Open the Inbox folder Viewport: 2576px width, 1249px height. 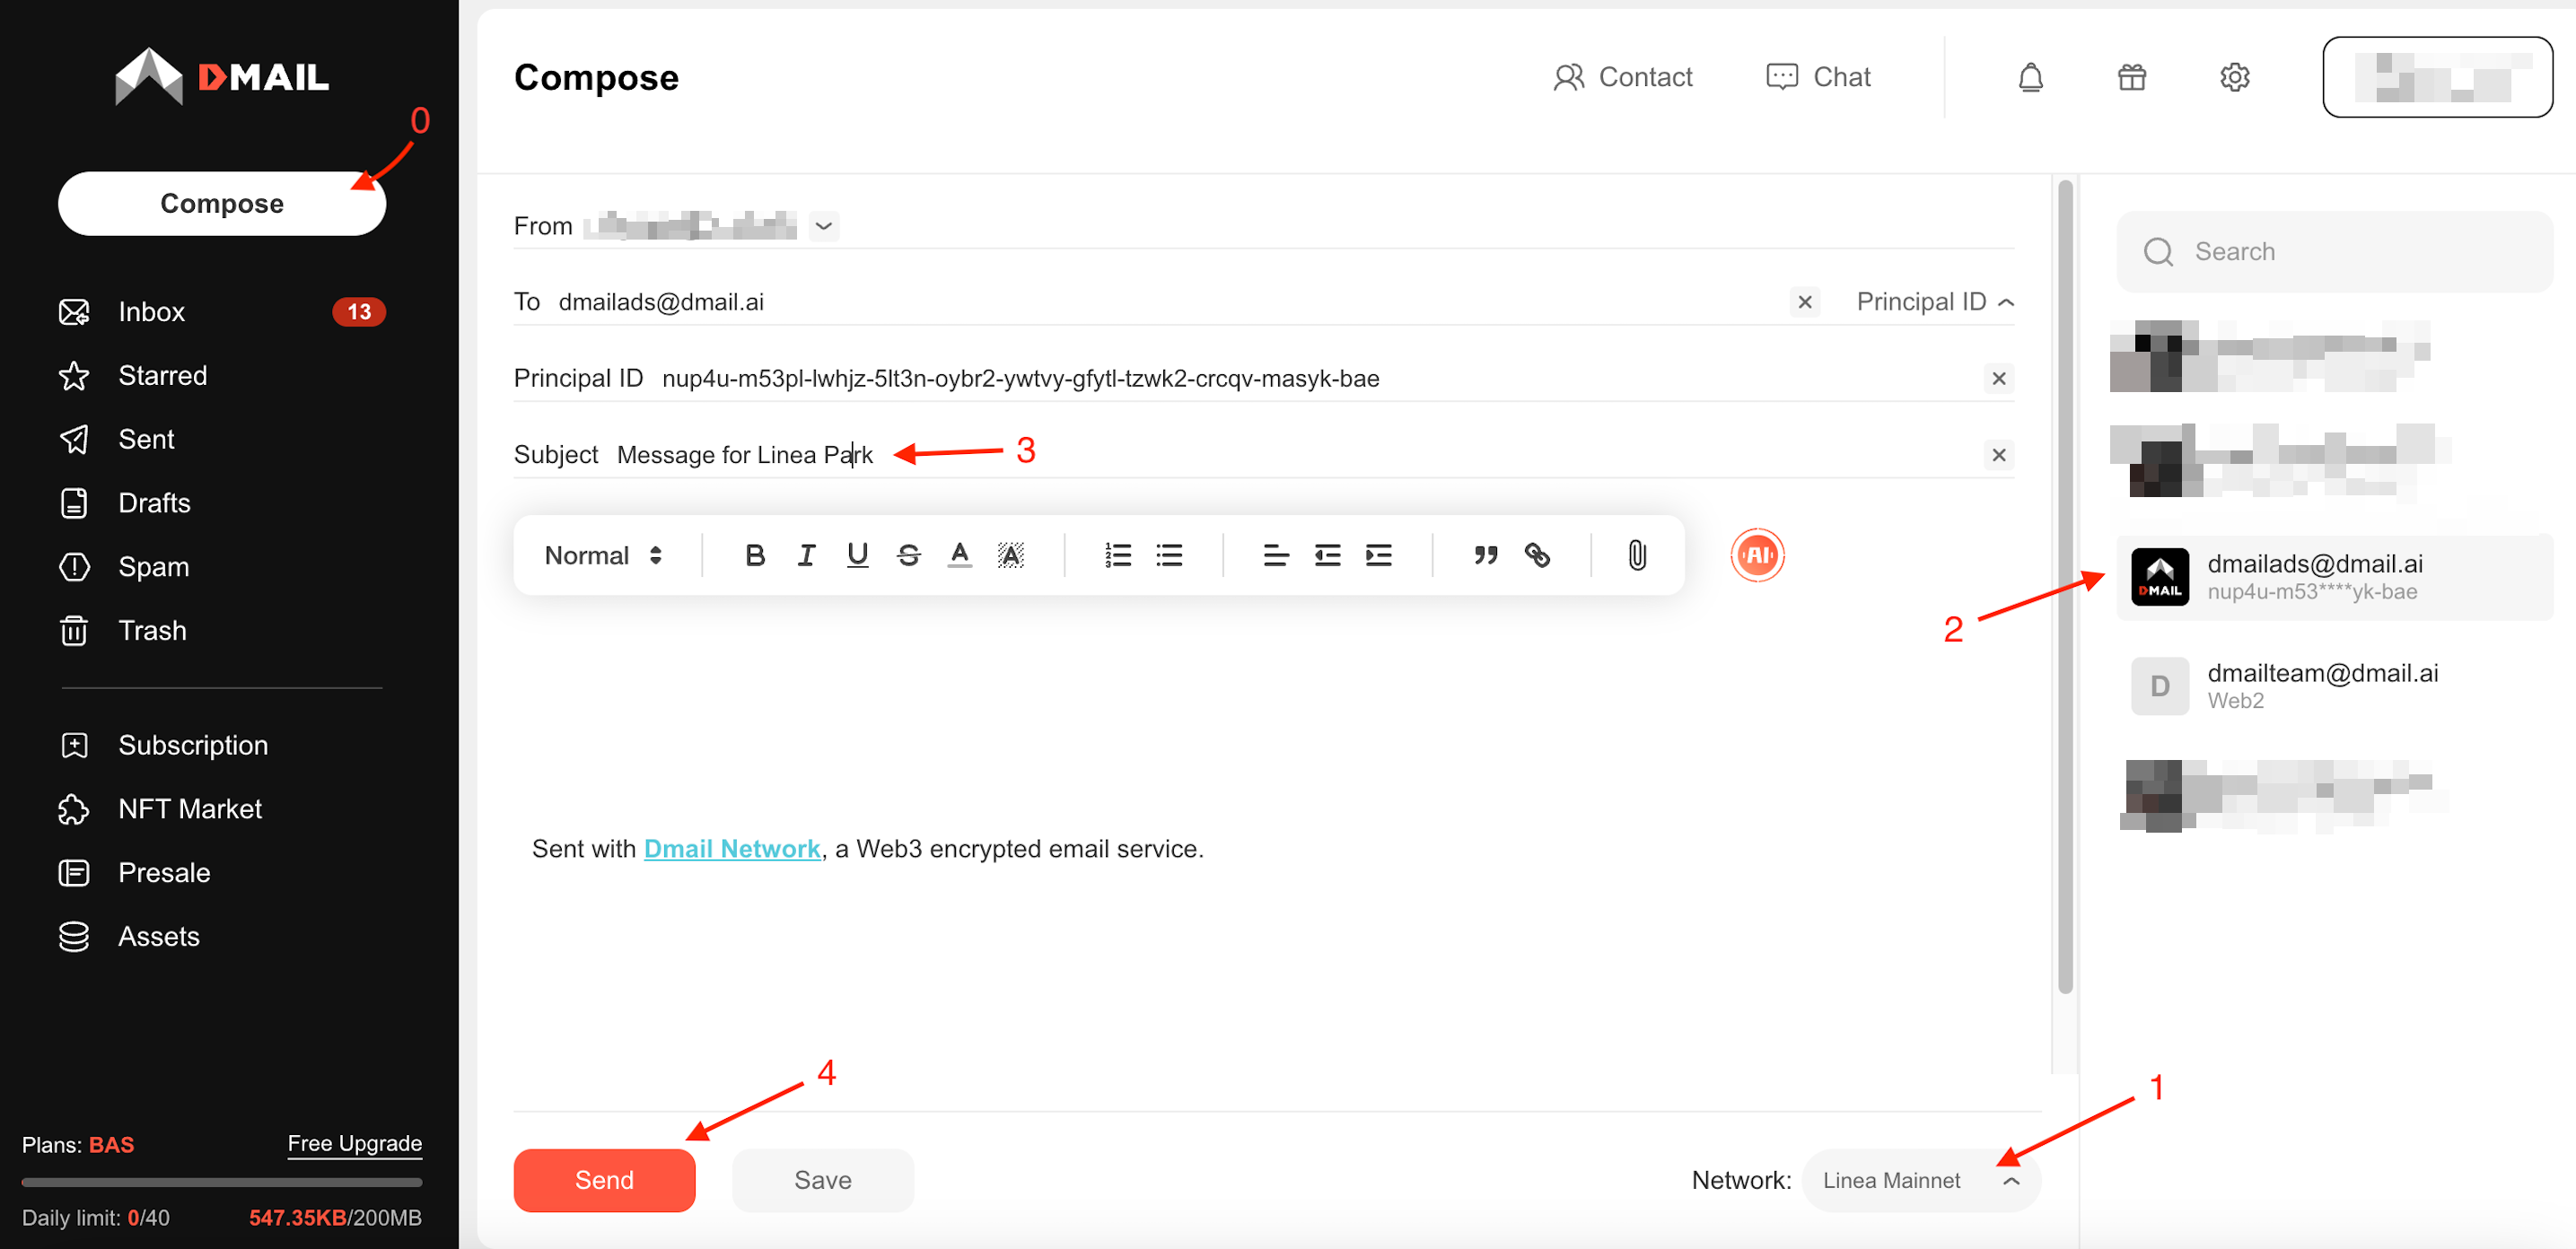(222, 312)
